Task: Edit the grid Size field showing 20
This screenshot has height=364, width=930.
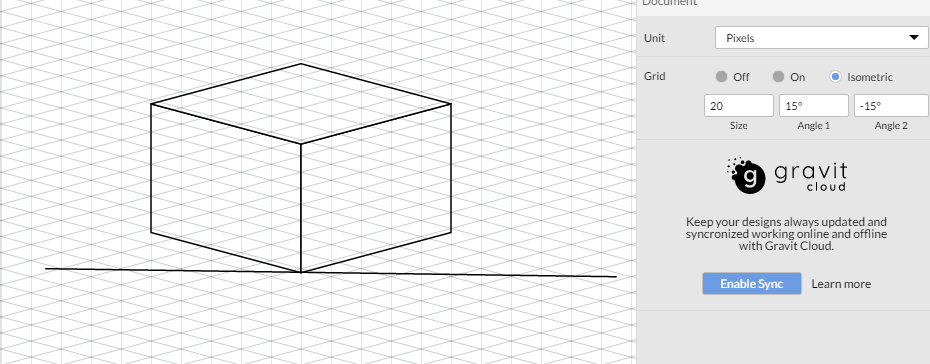Action: (738, 106)
